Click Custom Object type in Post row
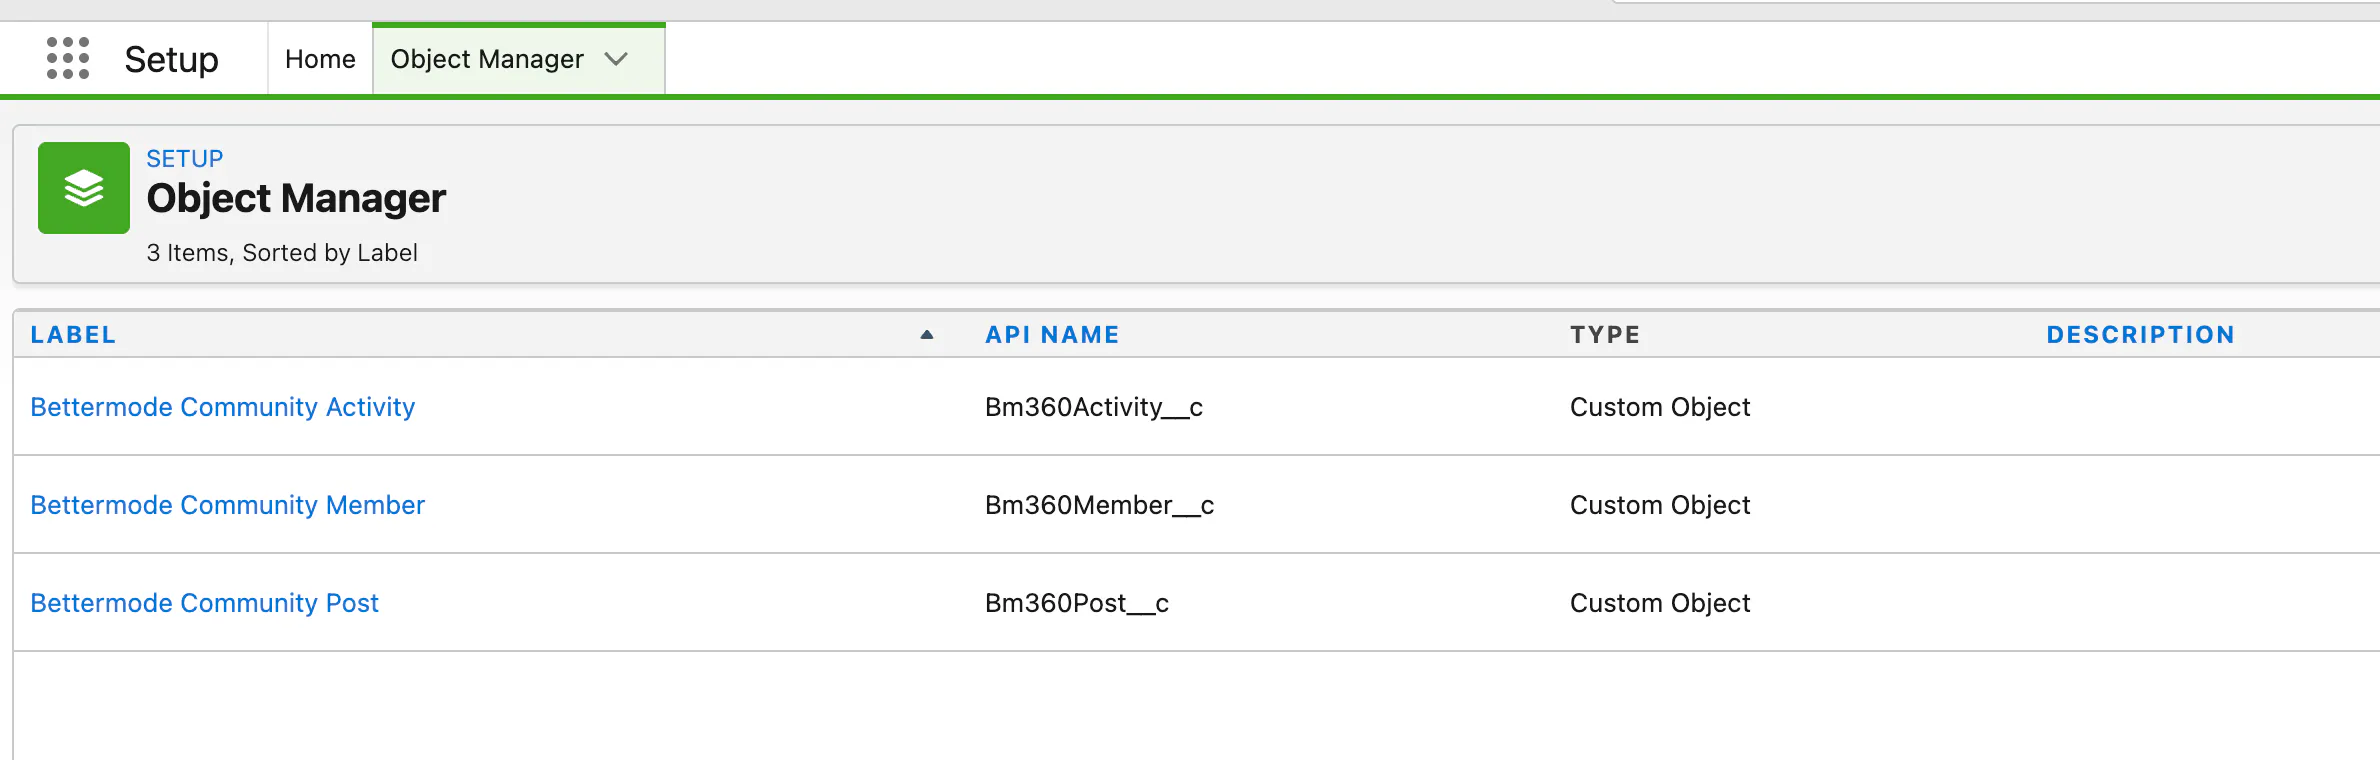 coord(1660,603)
